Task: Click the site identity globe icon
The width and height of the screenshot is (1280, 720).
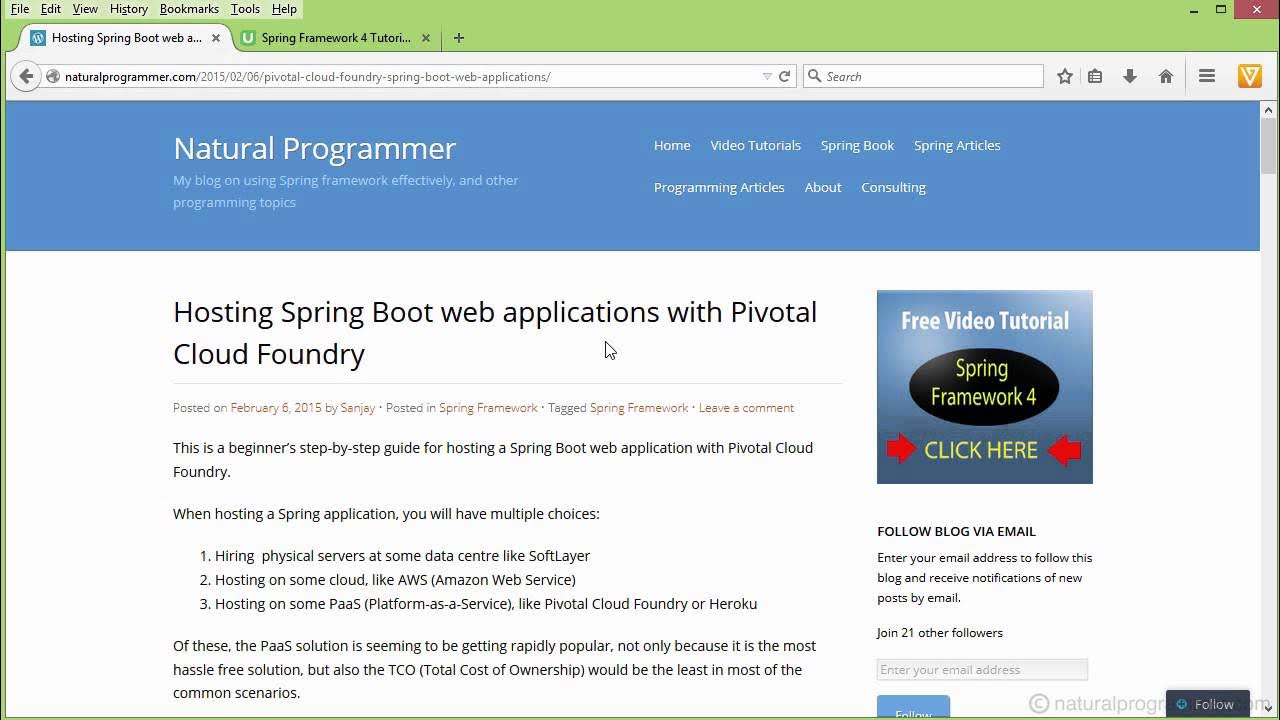Action: [53, 77]
